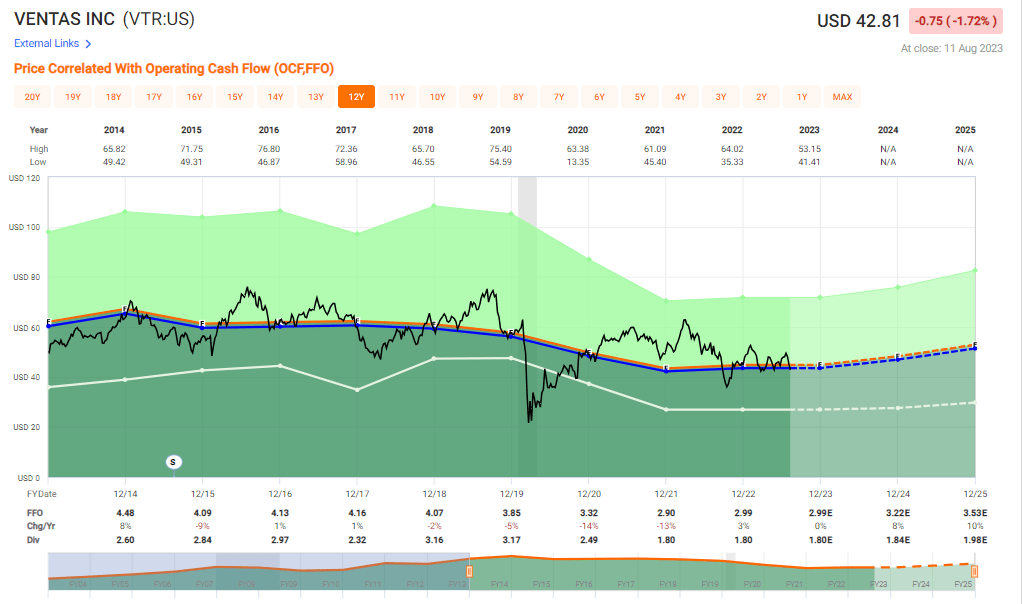The height and width of the screenshot is (604, 1023).
Task: Click the 2022 Low value 35.33
Action: coord(732,162)
